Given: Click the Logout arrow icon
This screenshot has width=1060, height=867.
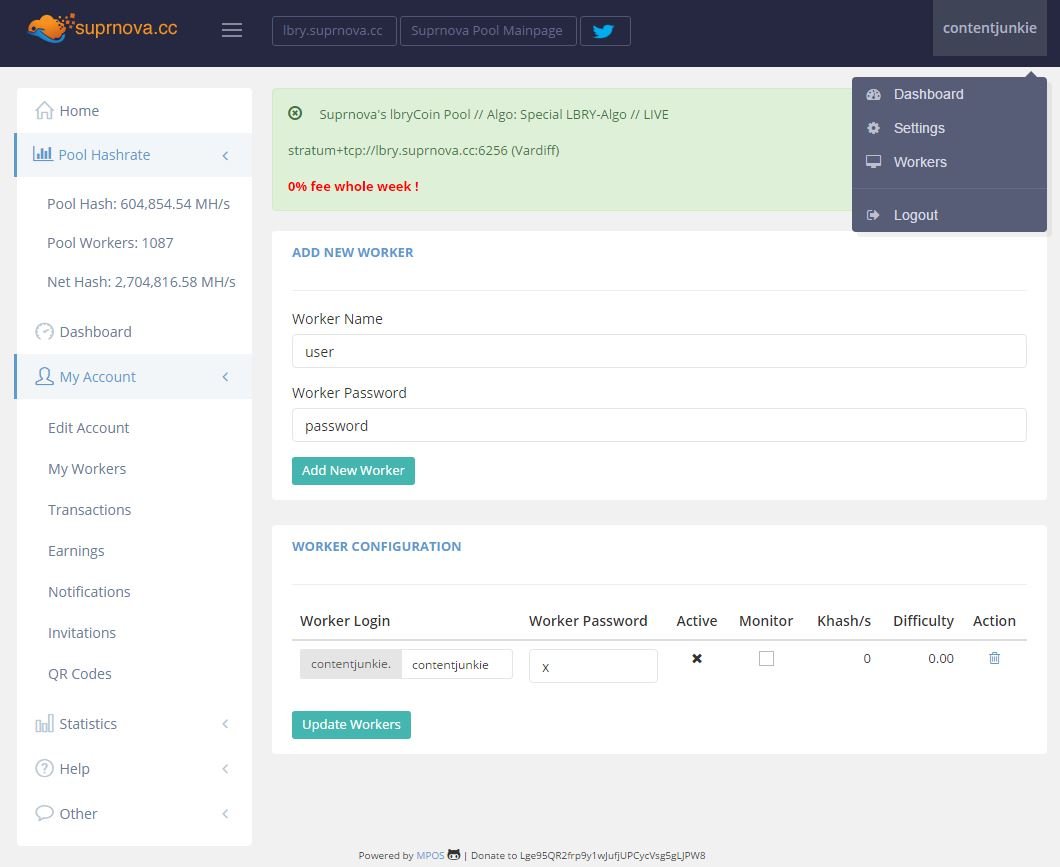Looking at the screenshot, I should tap(873, 215).
